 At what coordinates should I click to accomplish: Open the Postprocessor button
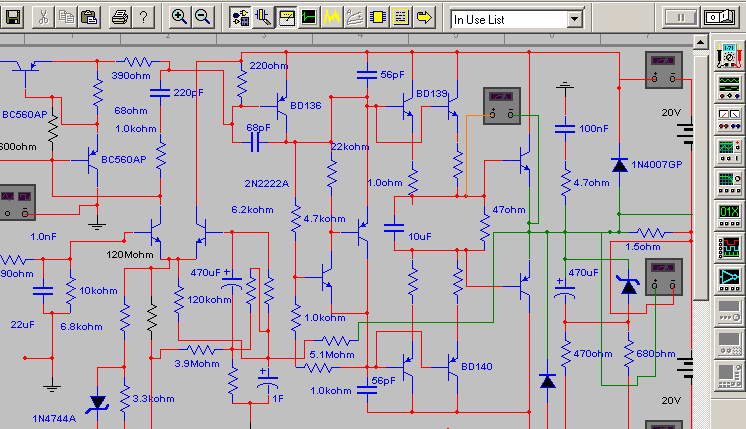pos(355,18)
